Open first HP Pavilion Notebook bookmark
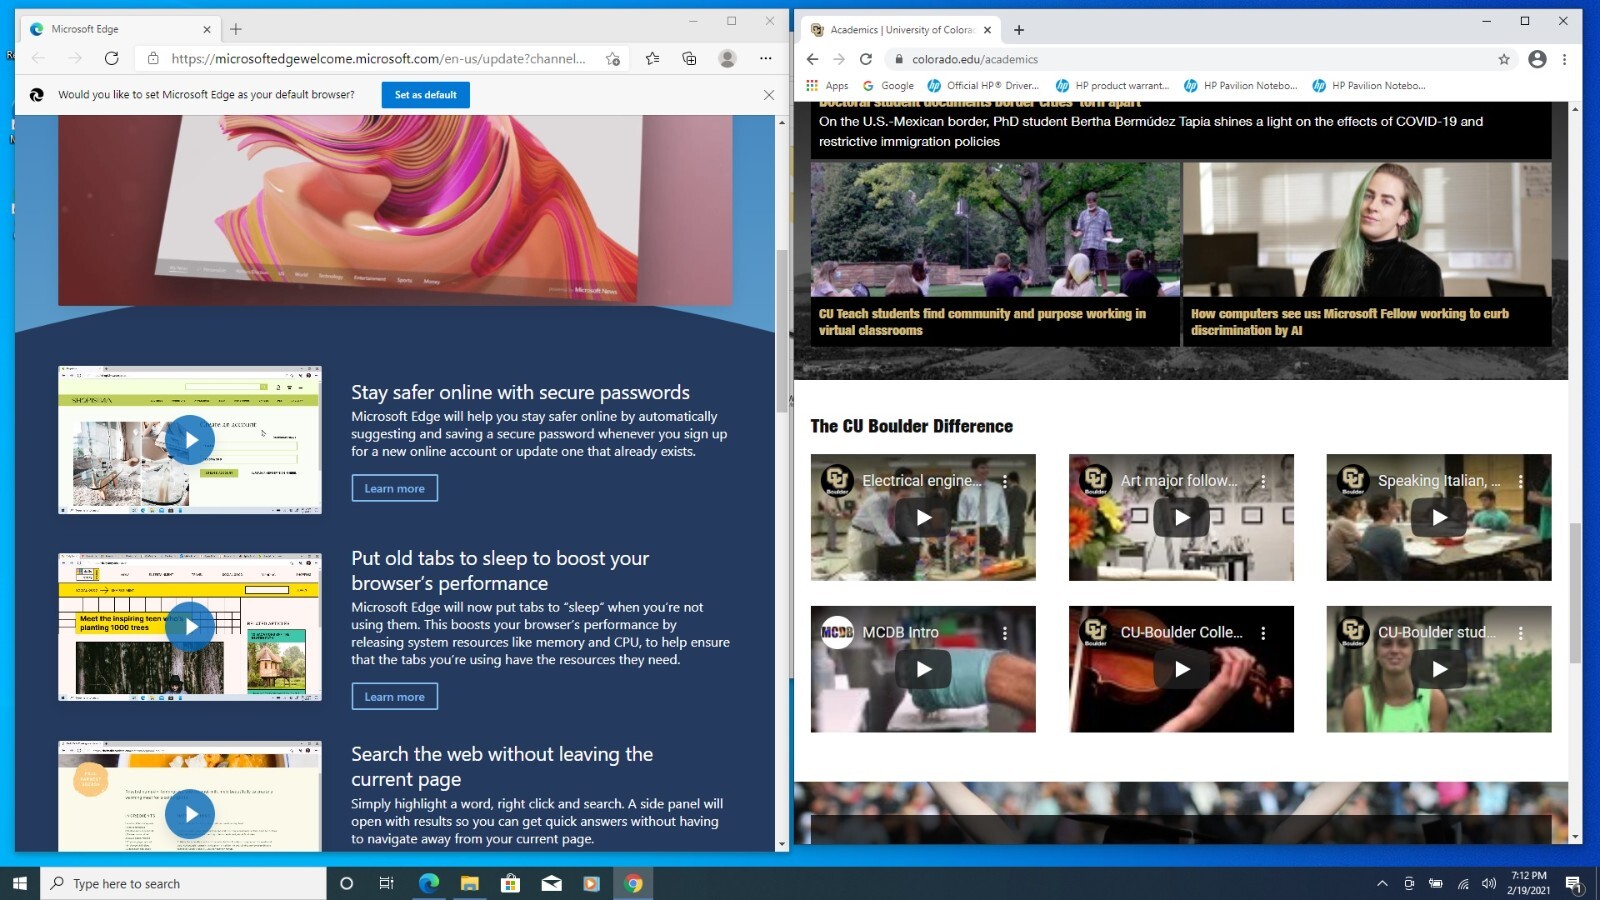1600x900 pixels. point(1240,86)
